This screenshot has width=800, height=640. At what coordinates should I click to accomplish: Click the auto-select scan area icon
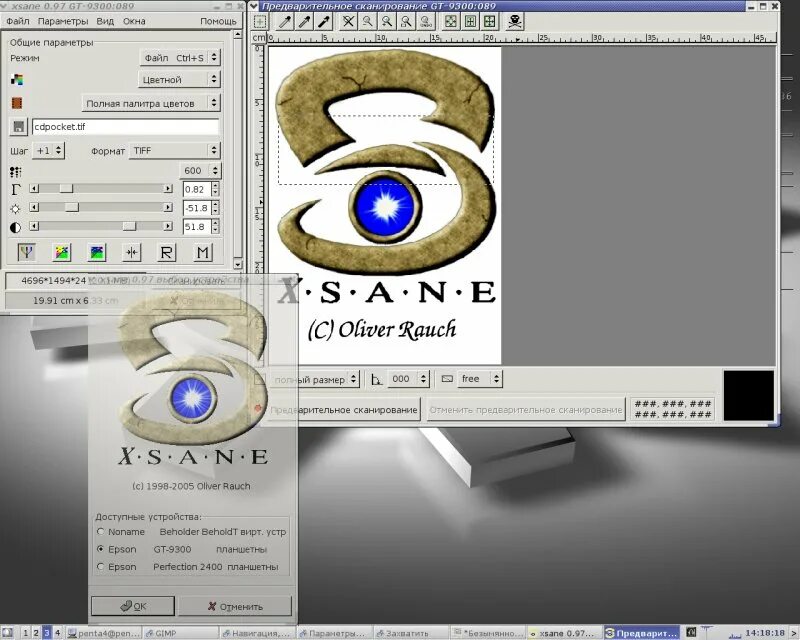click(x=451, y=21)
